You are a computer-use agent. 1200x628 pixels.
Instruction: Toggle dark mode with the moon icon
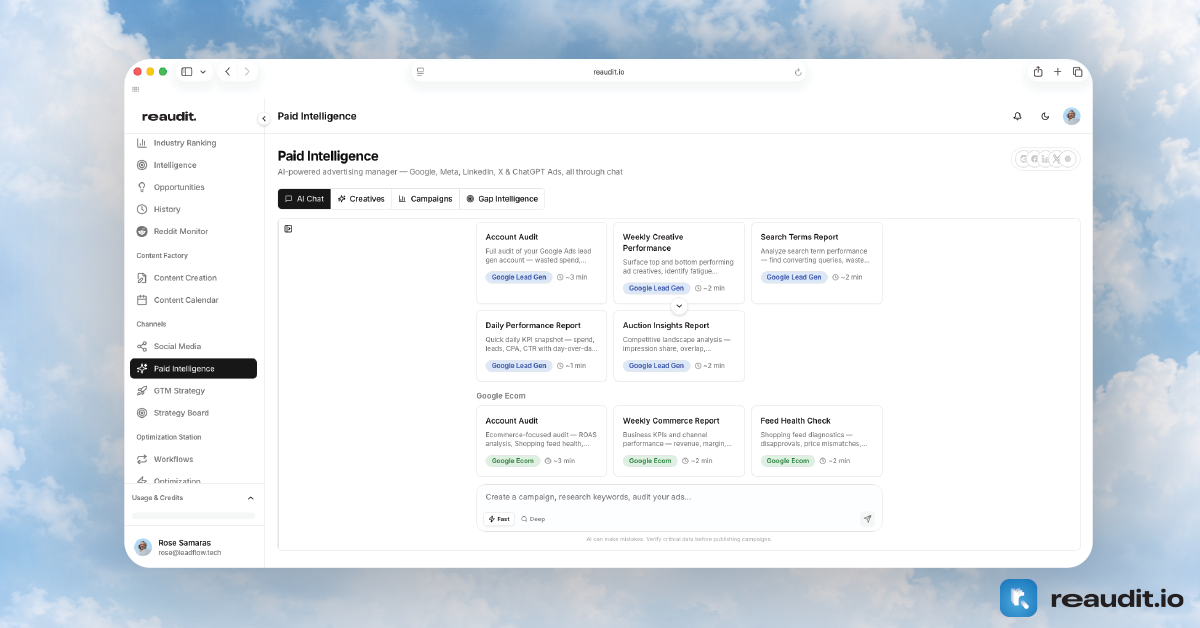[x=1045, y=116]
